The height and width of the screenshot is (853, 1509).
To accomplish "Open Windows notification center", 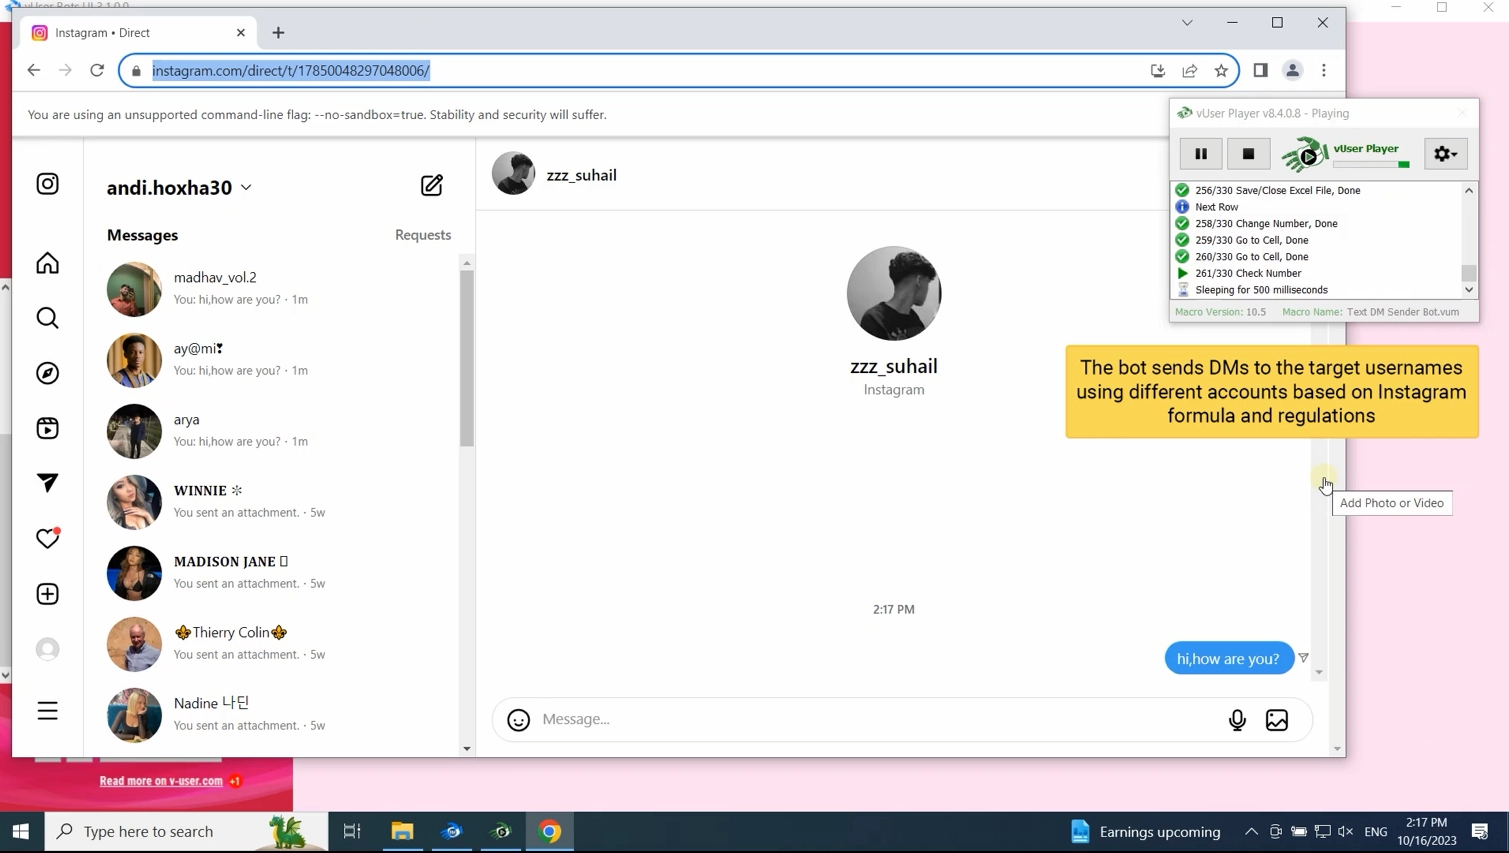I will [1480, 831].
